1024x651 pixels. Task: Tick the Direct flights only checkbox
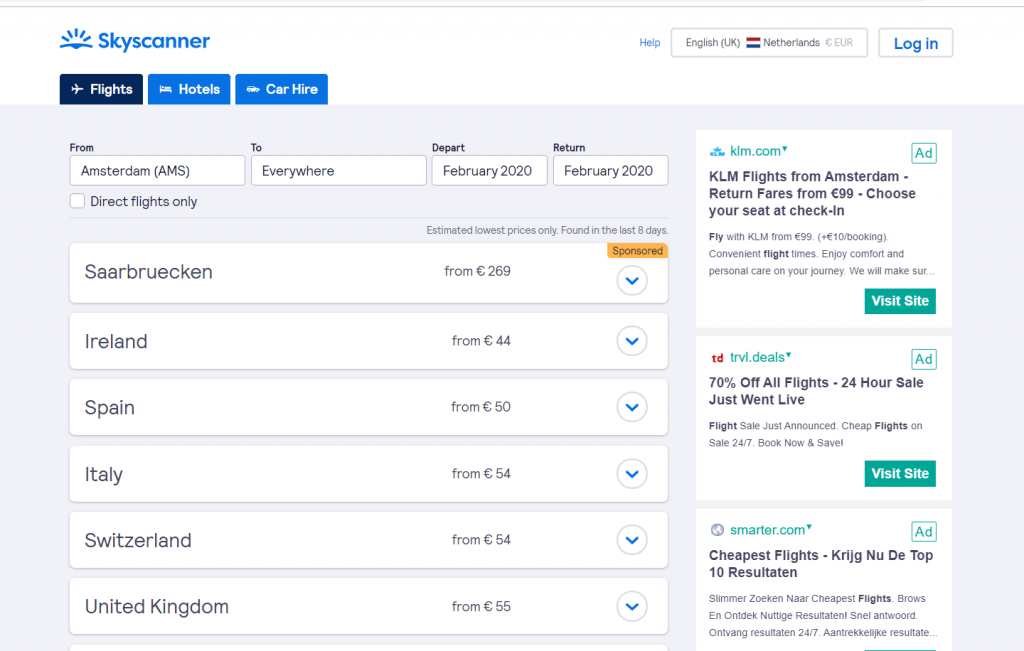(77, 201)
